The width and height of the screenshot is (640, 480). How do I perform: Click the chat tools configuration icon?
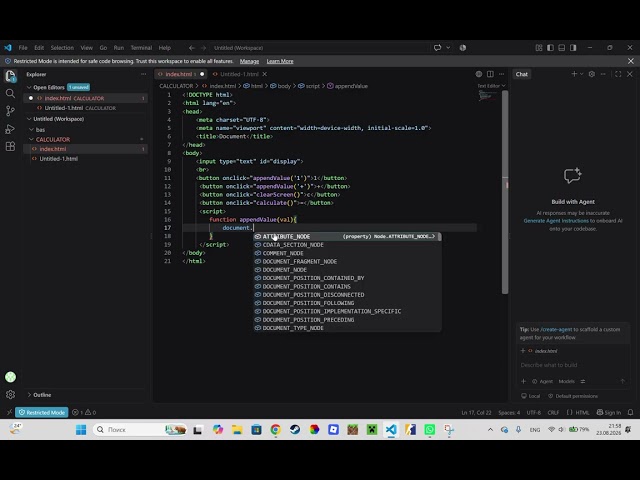(x=583, y=381)
